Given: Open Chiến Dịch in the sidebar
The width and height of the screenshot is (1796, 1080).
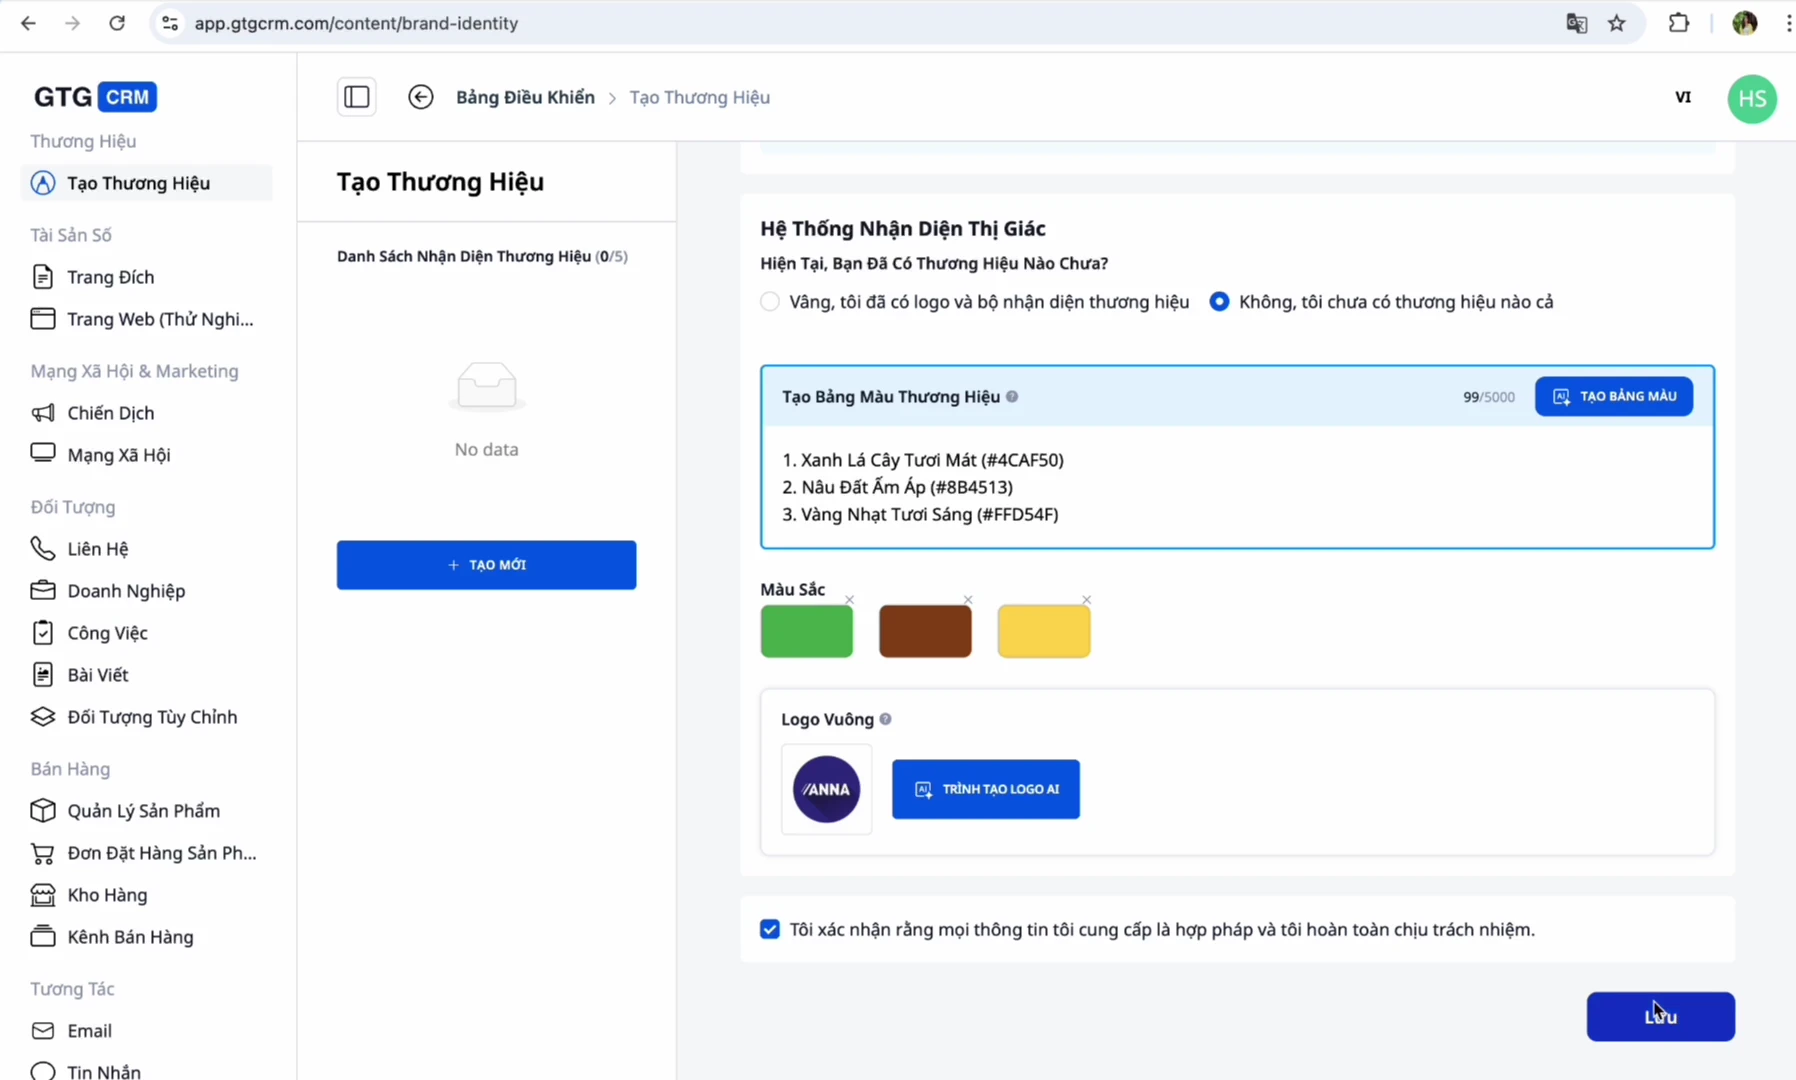Looking at the screenshot, I should [111, 413].
